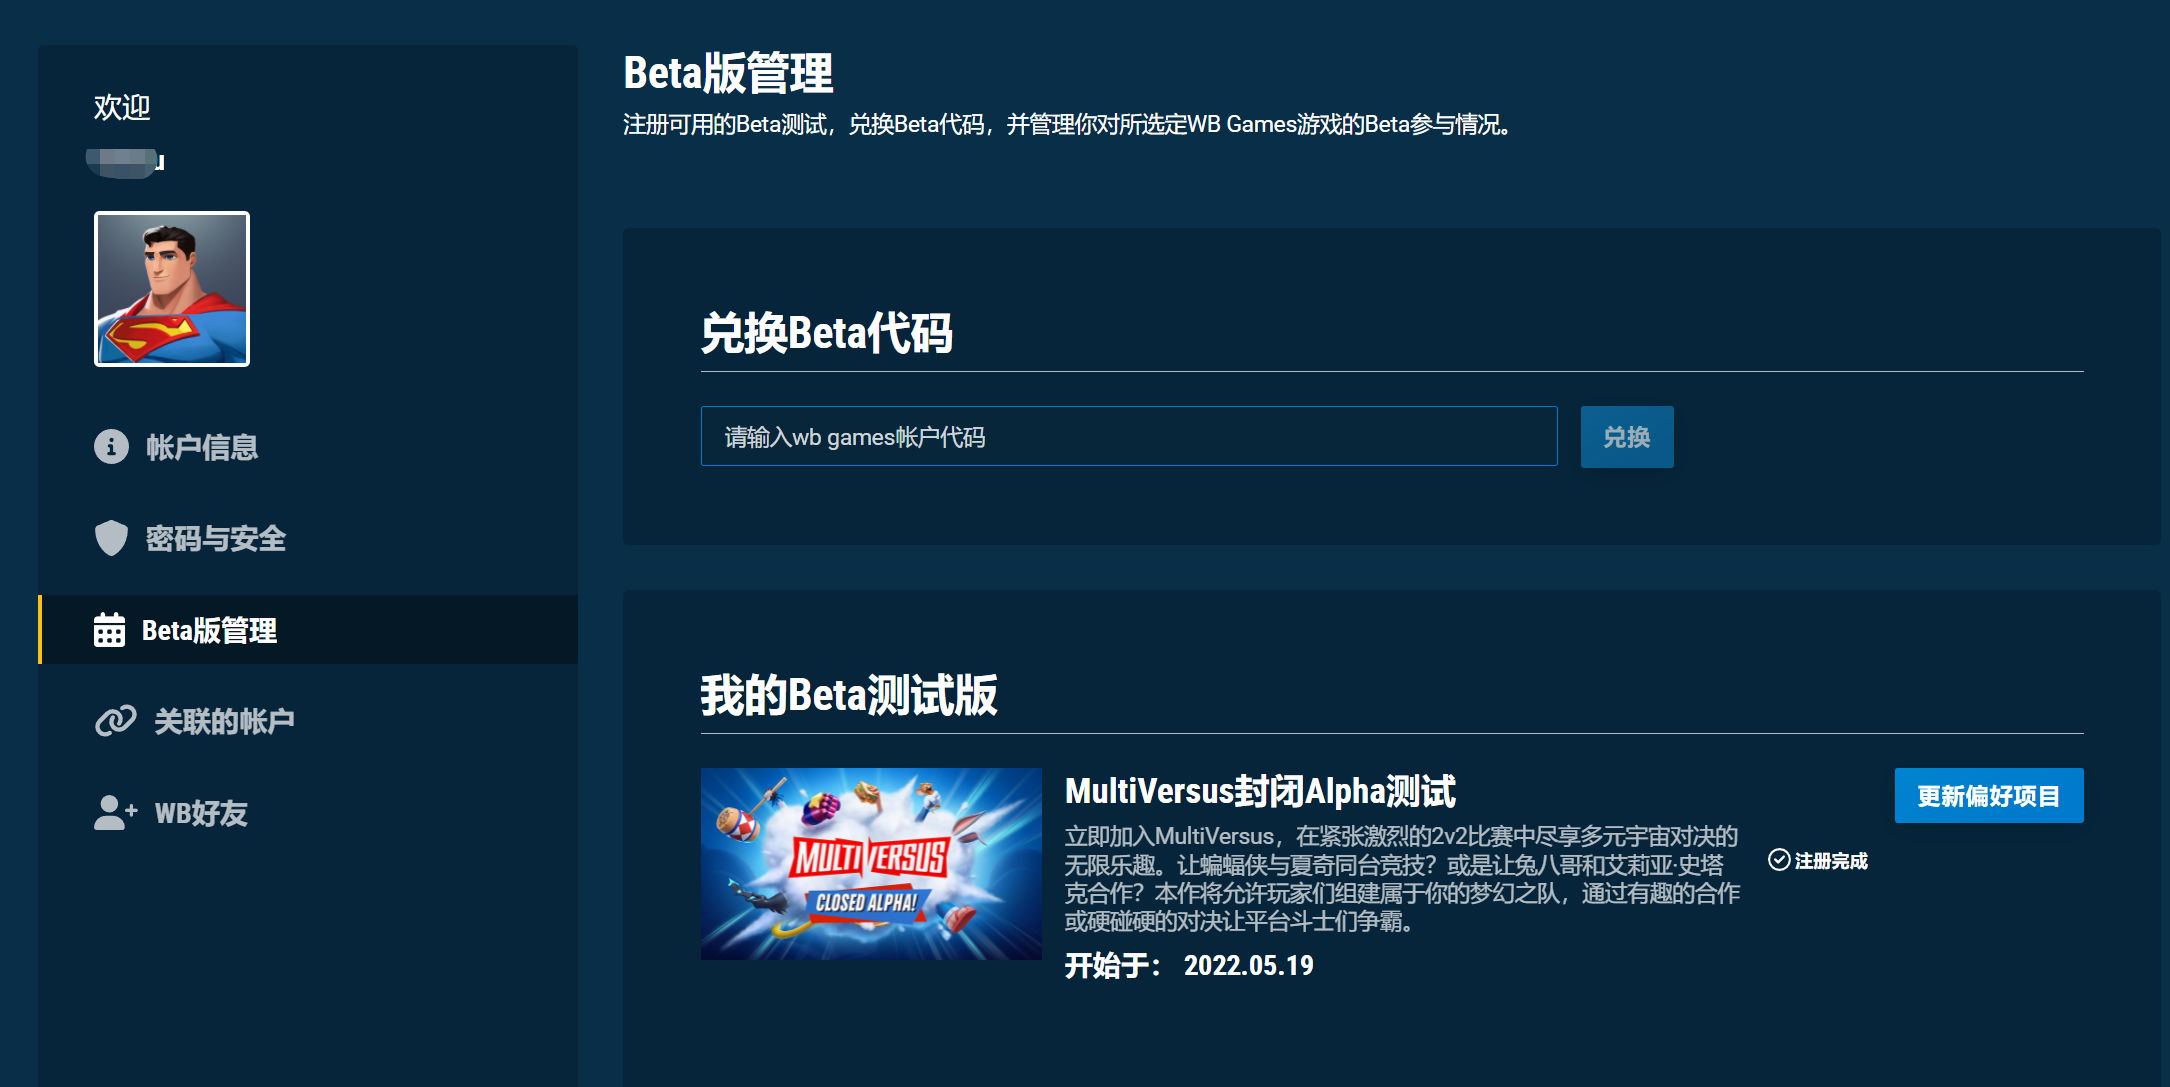Viewport: 2170px width, 1087px height.
Task: Click the 我的Beta测试版 section heading
Action: 849,695
